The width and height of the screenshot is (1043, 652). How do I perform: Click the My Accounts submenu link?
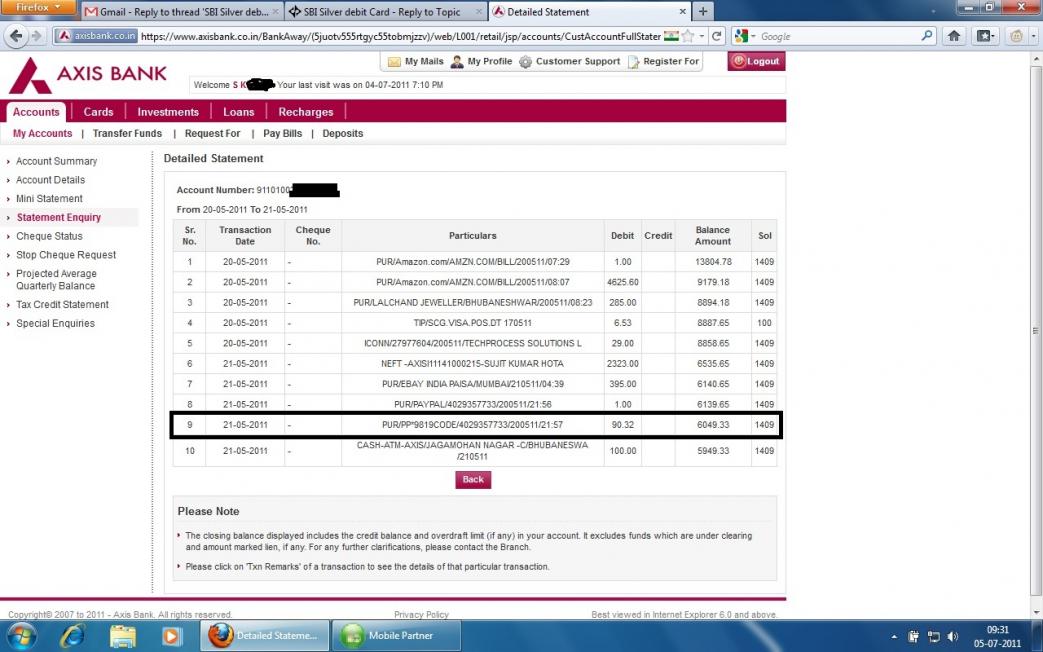coord(43,133)
